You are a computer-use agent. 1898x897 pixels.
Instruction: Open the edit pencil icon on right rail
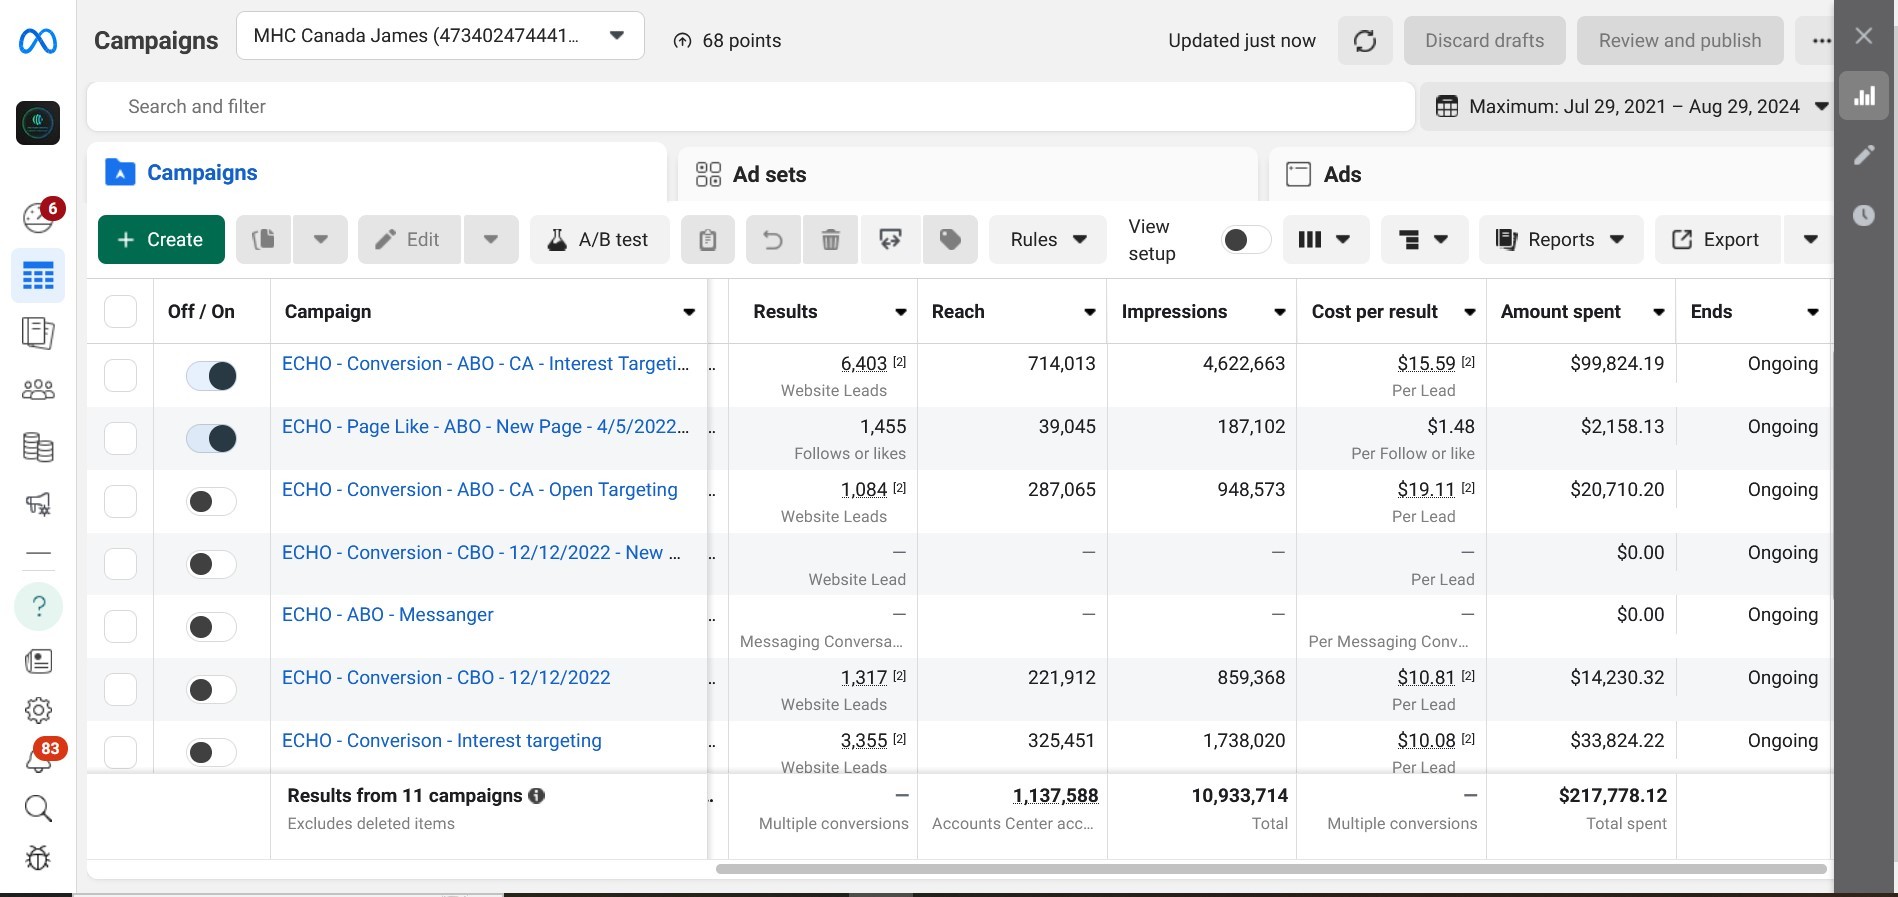(1865, 155)
